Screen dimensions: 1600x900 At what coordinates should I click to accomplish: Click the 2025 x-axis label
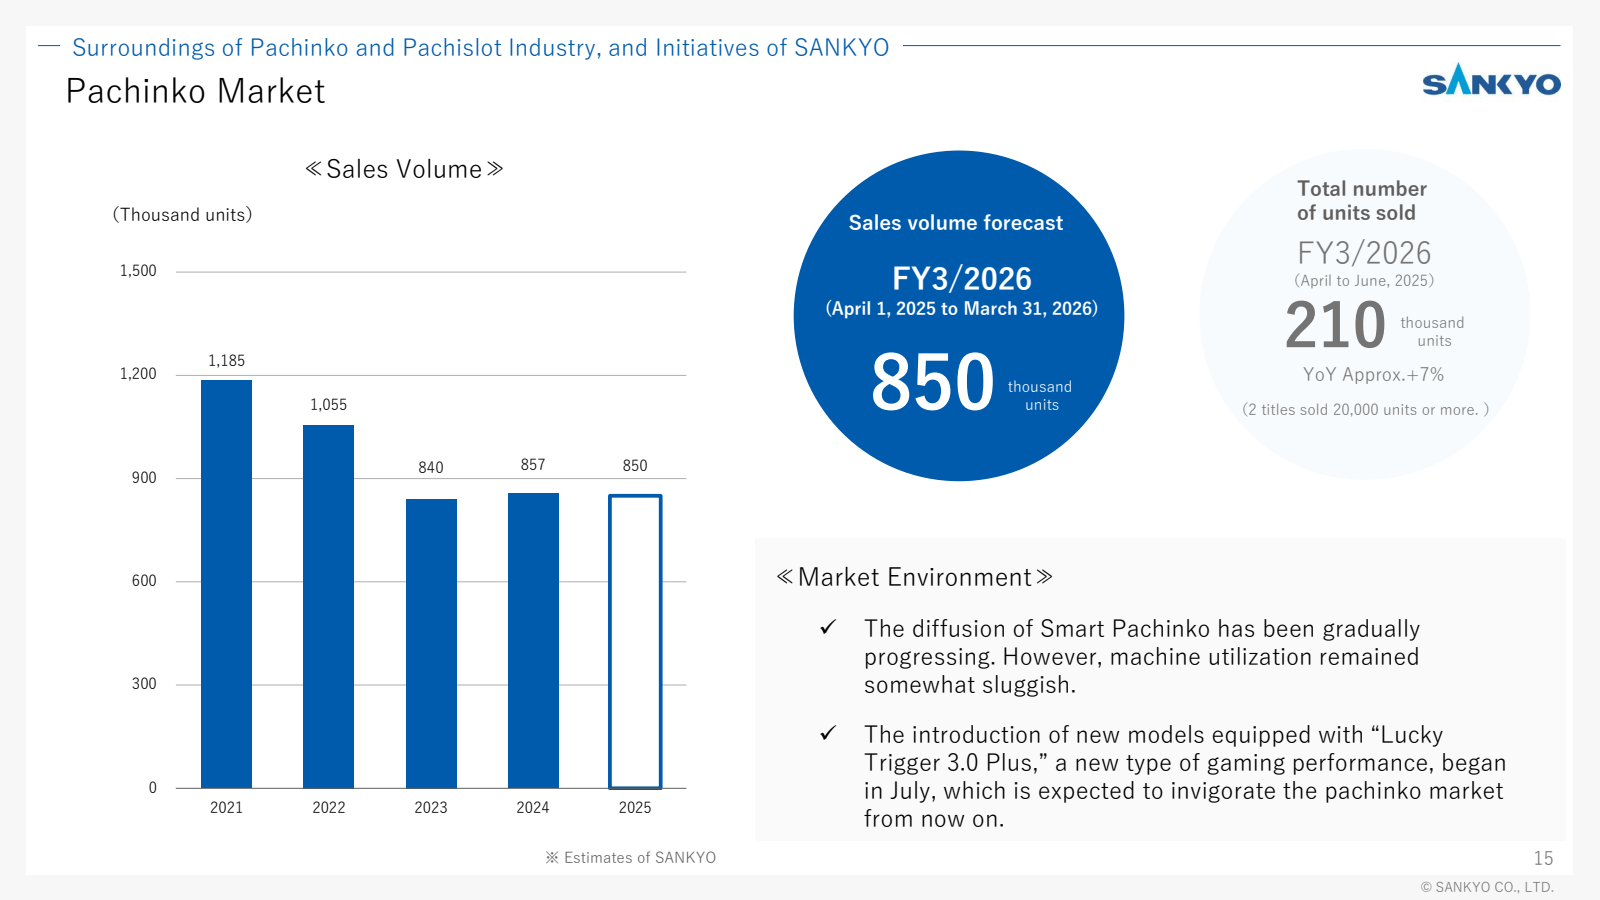pos(635,808)
